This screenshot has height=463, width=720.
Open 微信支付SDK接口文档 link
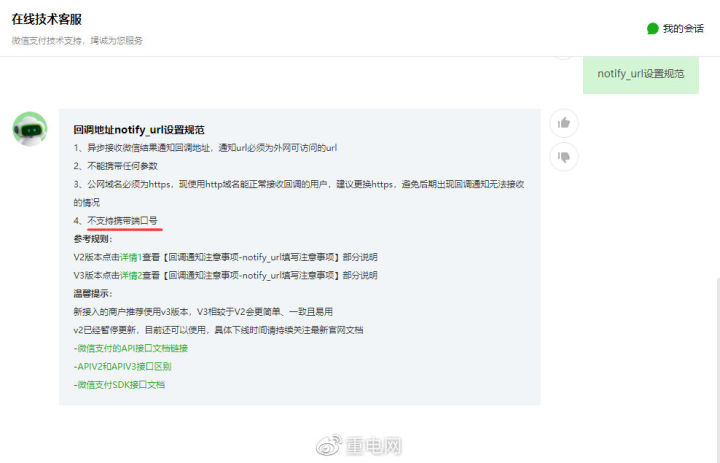click(x=121, y=385)
